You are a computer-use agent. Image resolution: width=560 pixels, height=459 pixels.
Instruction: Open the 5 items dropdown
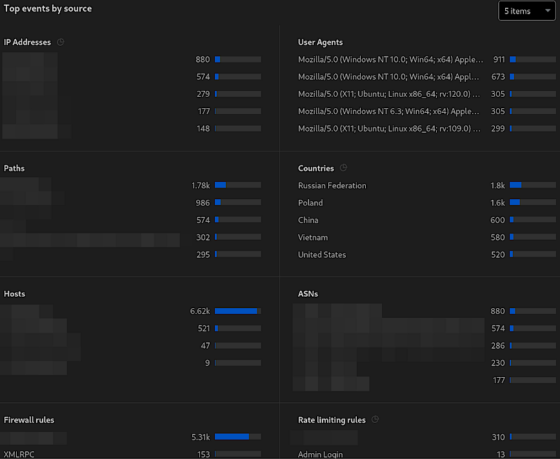click(527, 11)
